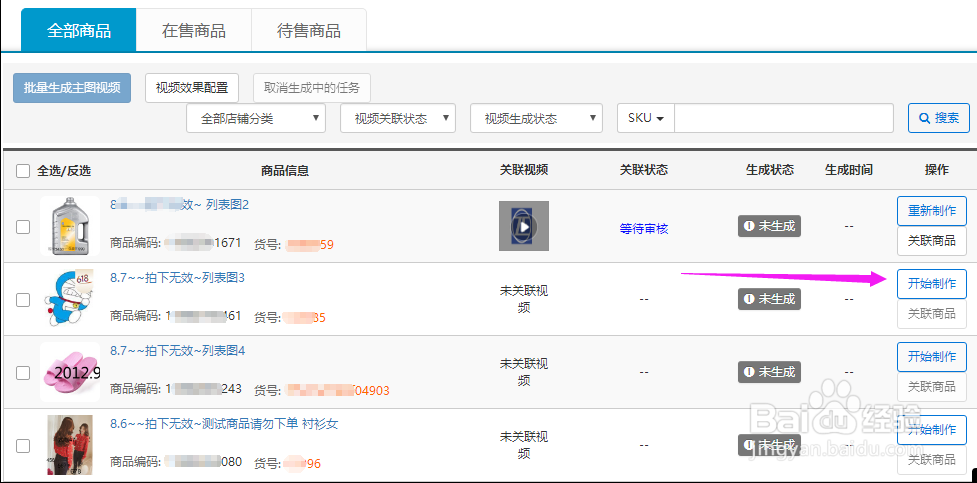Click 开始制作 for the 列表图4 product
Image resolution: width=977 pixels, height=483 pixels.
[932, 356]
